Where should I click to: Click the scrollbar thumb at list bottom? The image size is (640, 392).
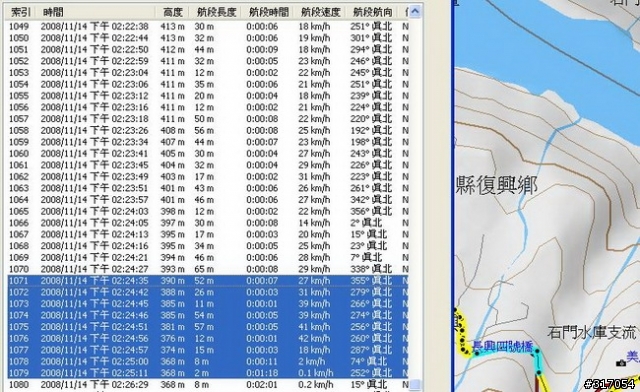point(415,385)
